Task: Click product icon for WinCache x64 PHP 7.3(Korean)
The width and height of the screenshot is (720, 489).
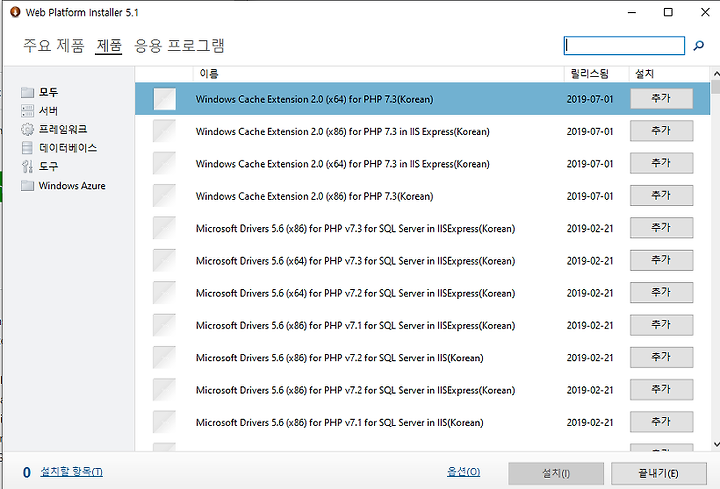Action: tap(164, 99)
